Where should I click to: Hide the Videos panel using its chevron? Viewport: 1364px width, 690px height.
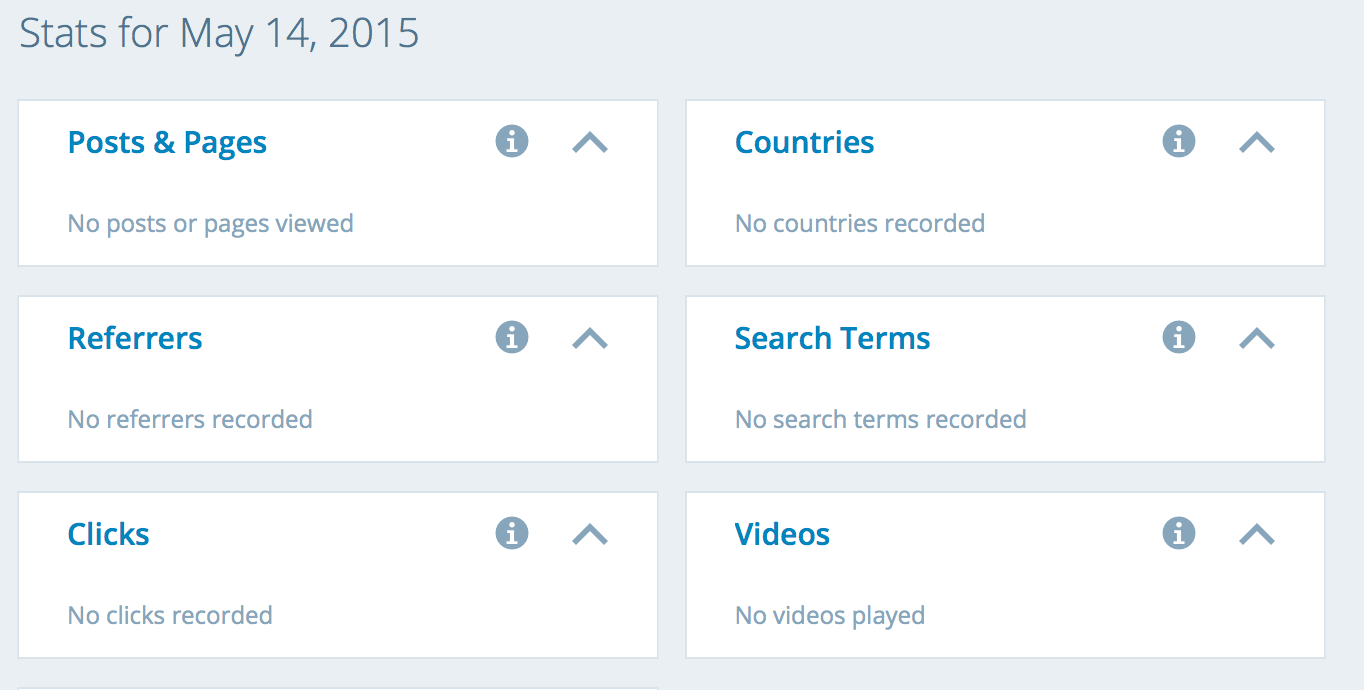click(x=1257, y=535)
